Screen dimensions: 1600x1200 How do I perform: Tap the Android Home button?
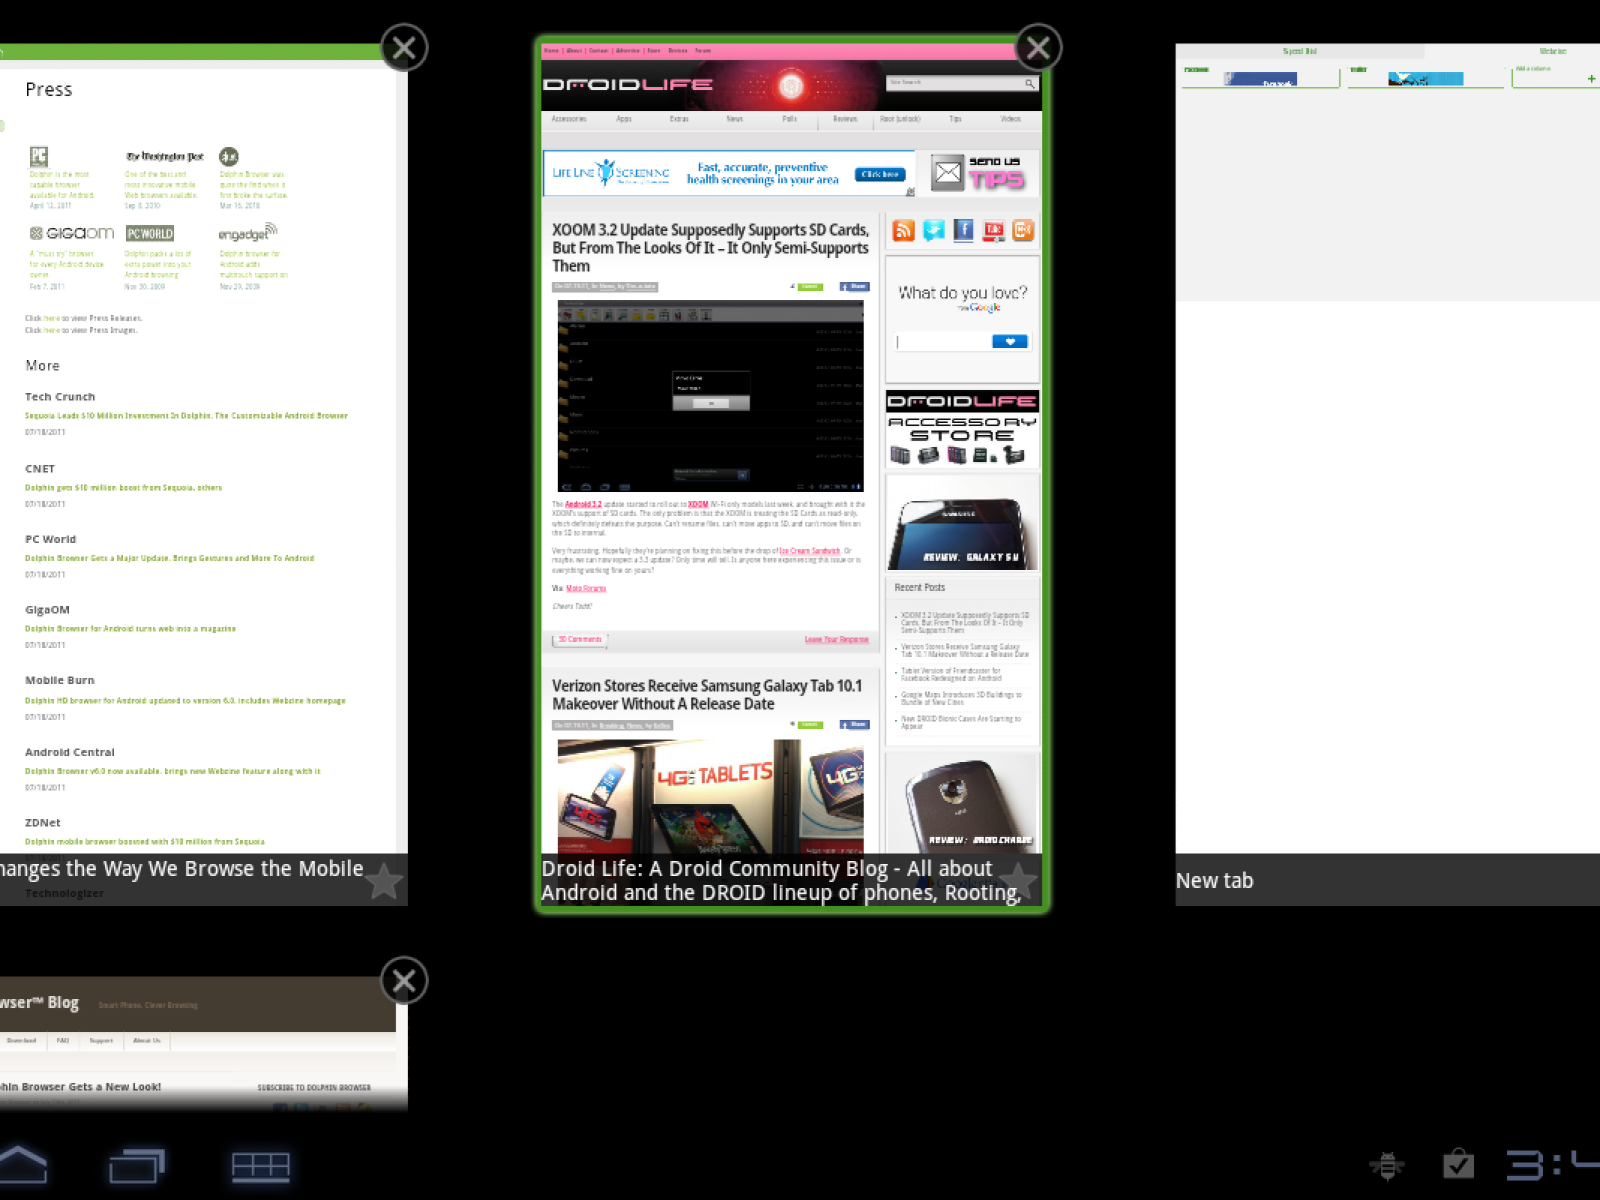click(24, 1165)
